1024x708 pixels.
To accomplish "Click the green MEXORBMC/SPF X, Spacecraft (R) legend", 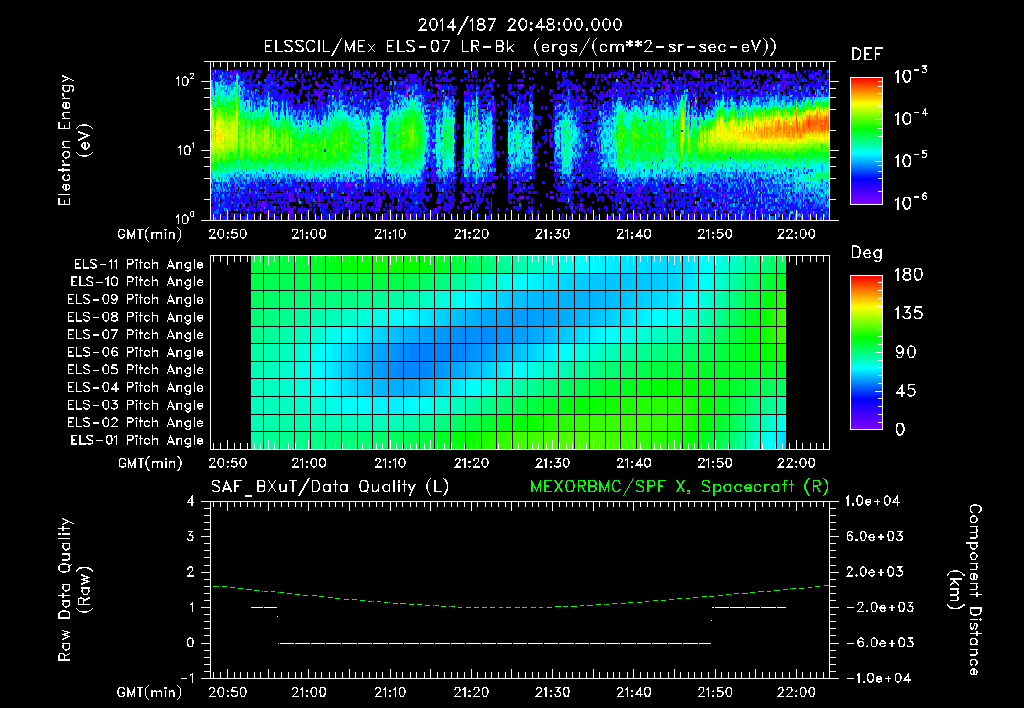I will click(679, 487).
